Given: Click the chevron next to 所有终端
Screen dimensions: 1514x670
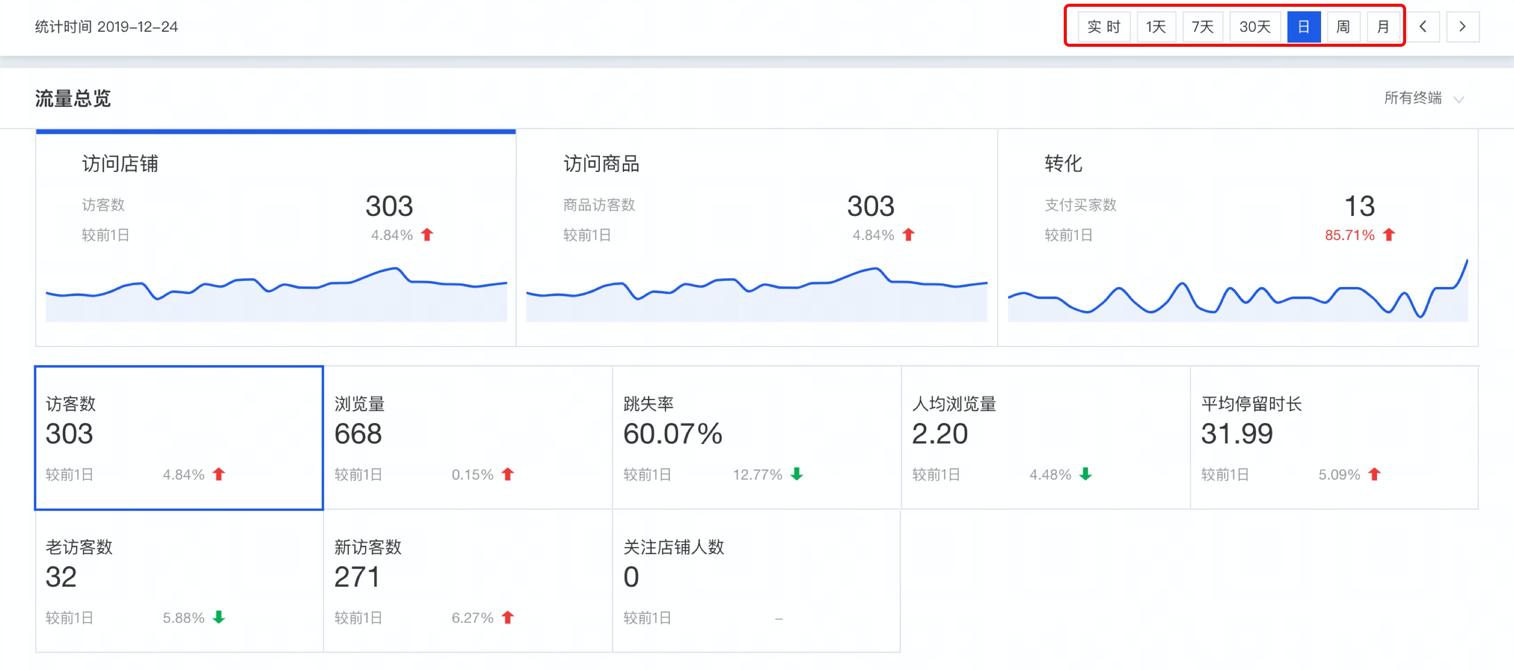Looking at the screenshot, I should point(1458,98).
